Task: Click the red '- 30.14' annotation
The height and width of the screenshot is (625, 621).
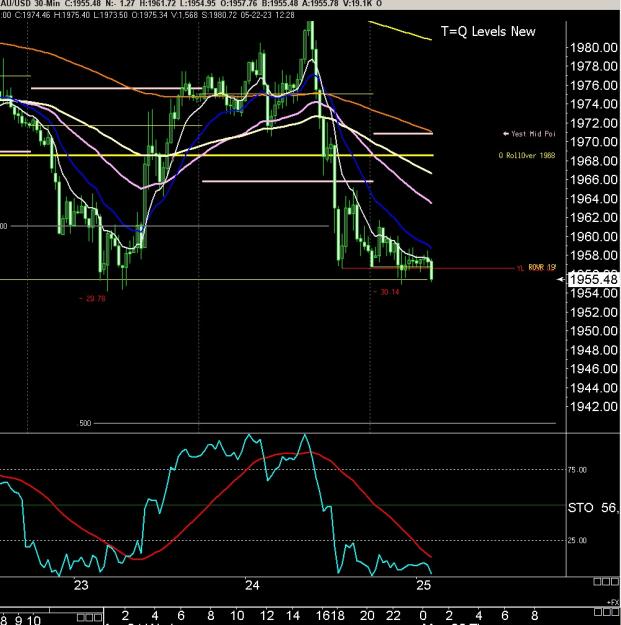Action: [x=386, y=292]
